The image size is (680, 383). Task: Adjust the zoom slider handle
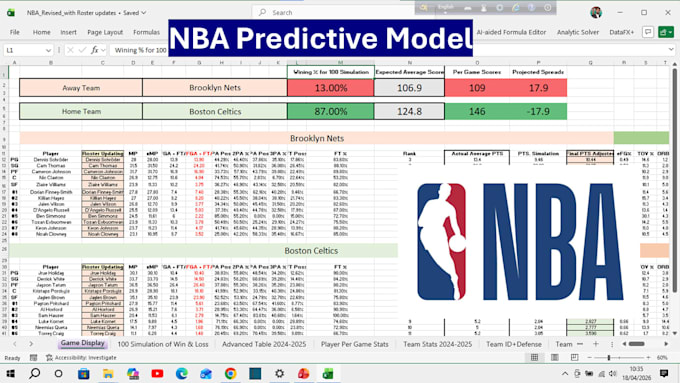click(609, 357)
